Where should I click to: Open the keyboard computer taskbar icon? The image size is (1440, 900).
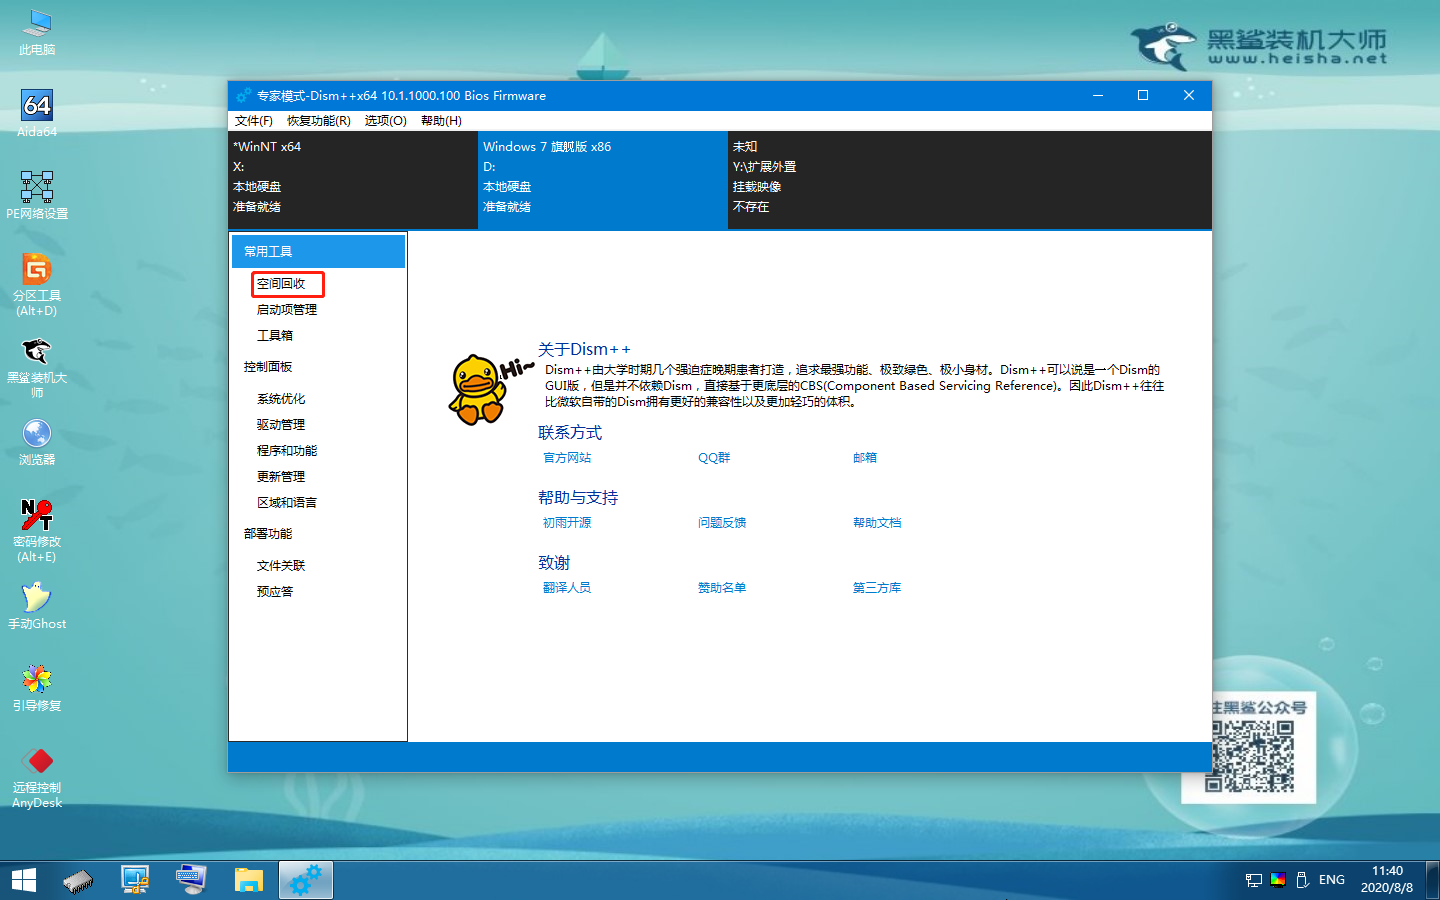point(191,880)
